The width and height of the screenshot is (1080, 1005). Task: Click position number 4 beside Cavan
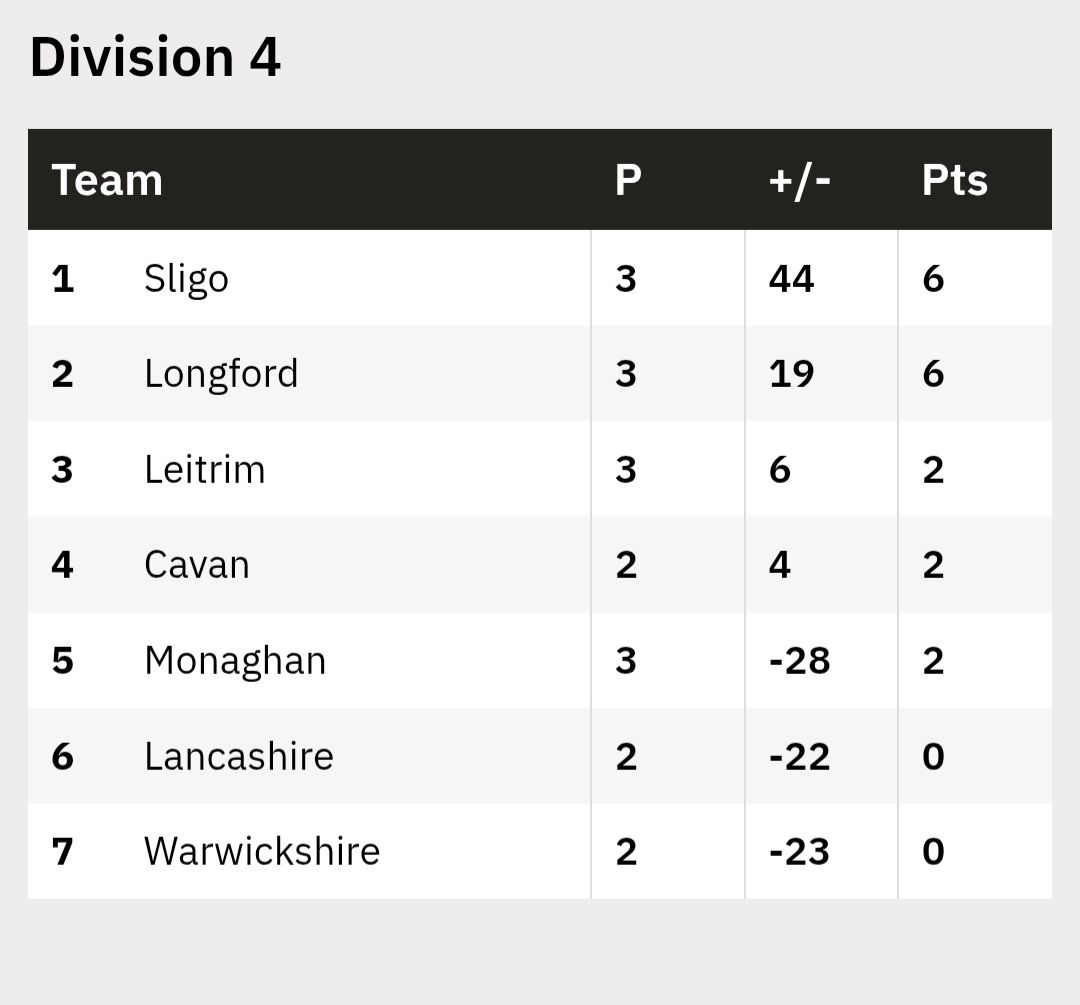pos(63,565)
